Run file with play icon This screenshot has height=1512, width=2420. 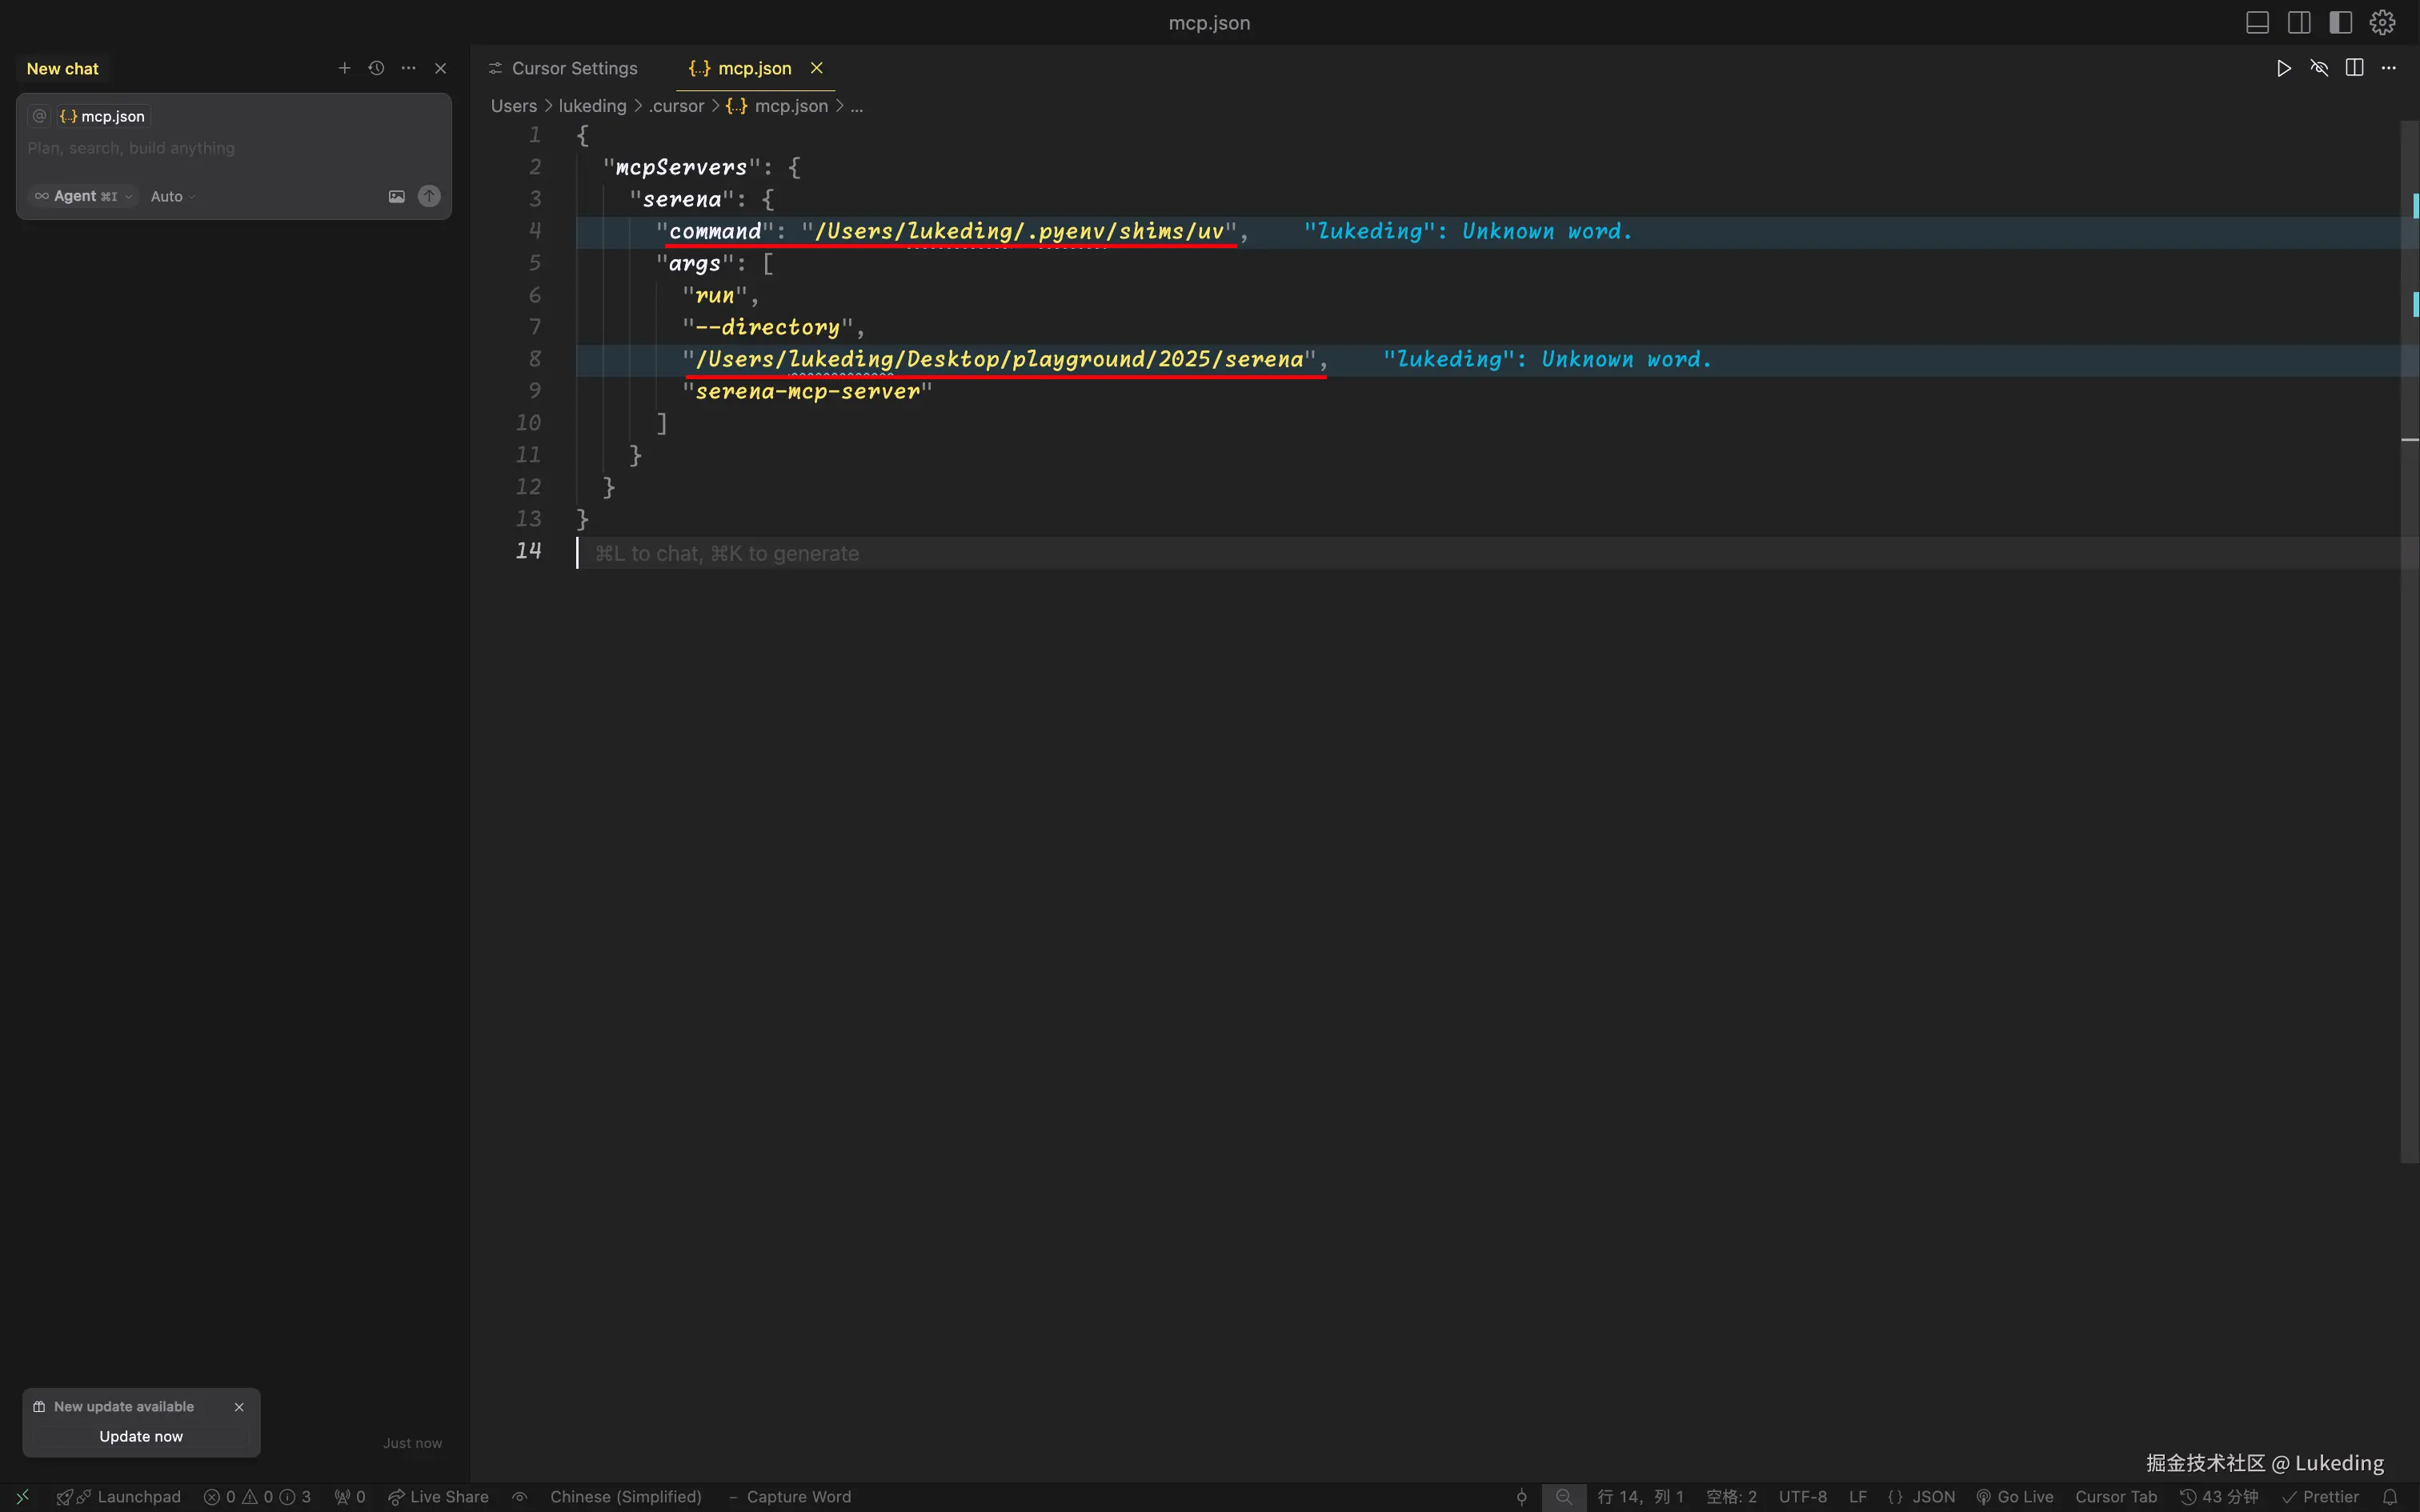pyautogui.click(x=2283, y=68)
